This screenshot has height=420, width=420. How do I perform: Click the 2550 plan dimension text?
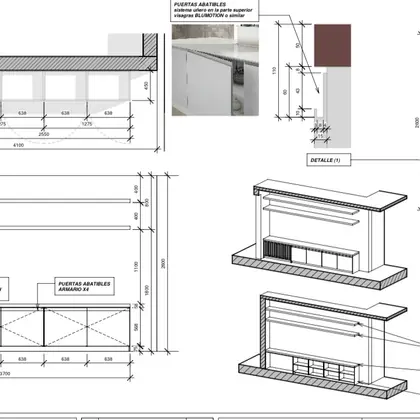click(44, 134)
